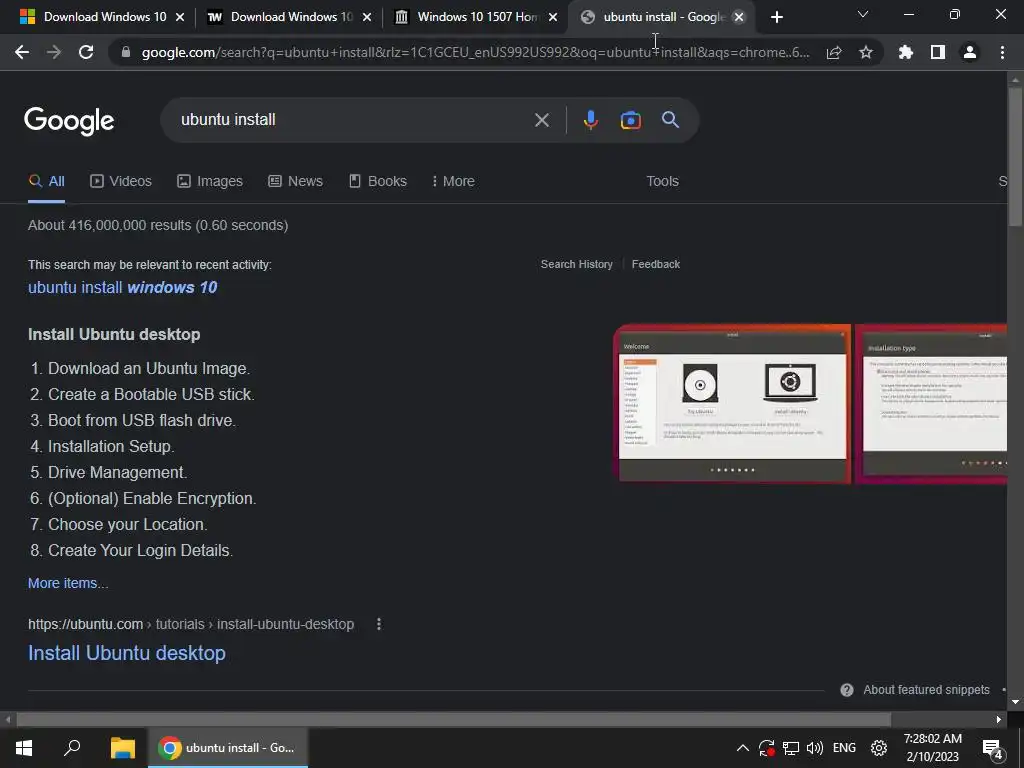The image size is (1024, 768).
Task: Expand More search filters
Action: pyautogui.click(x=453, y=181)
